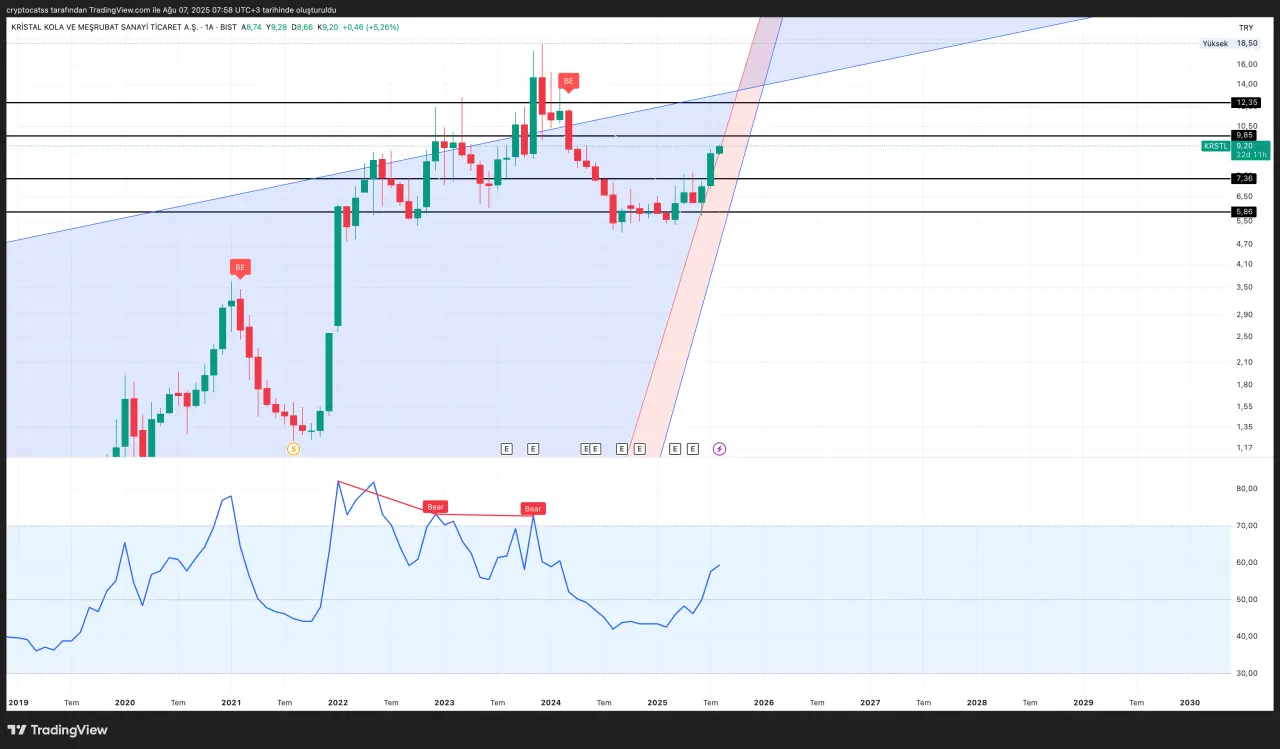
Task: Click 2022 on the time axis
Action: click(x=338, y=703)
